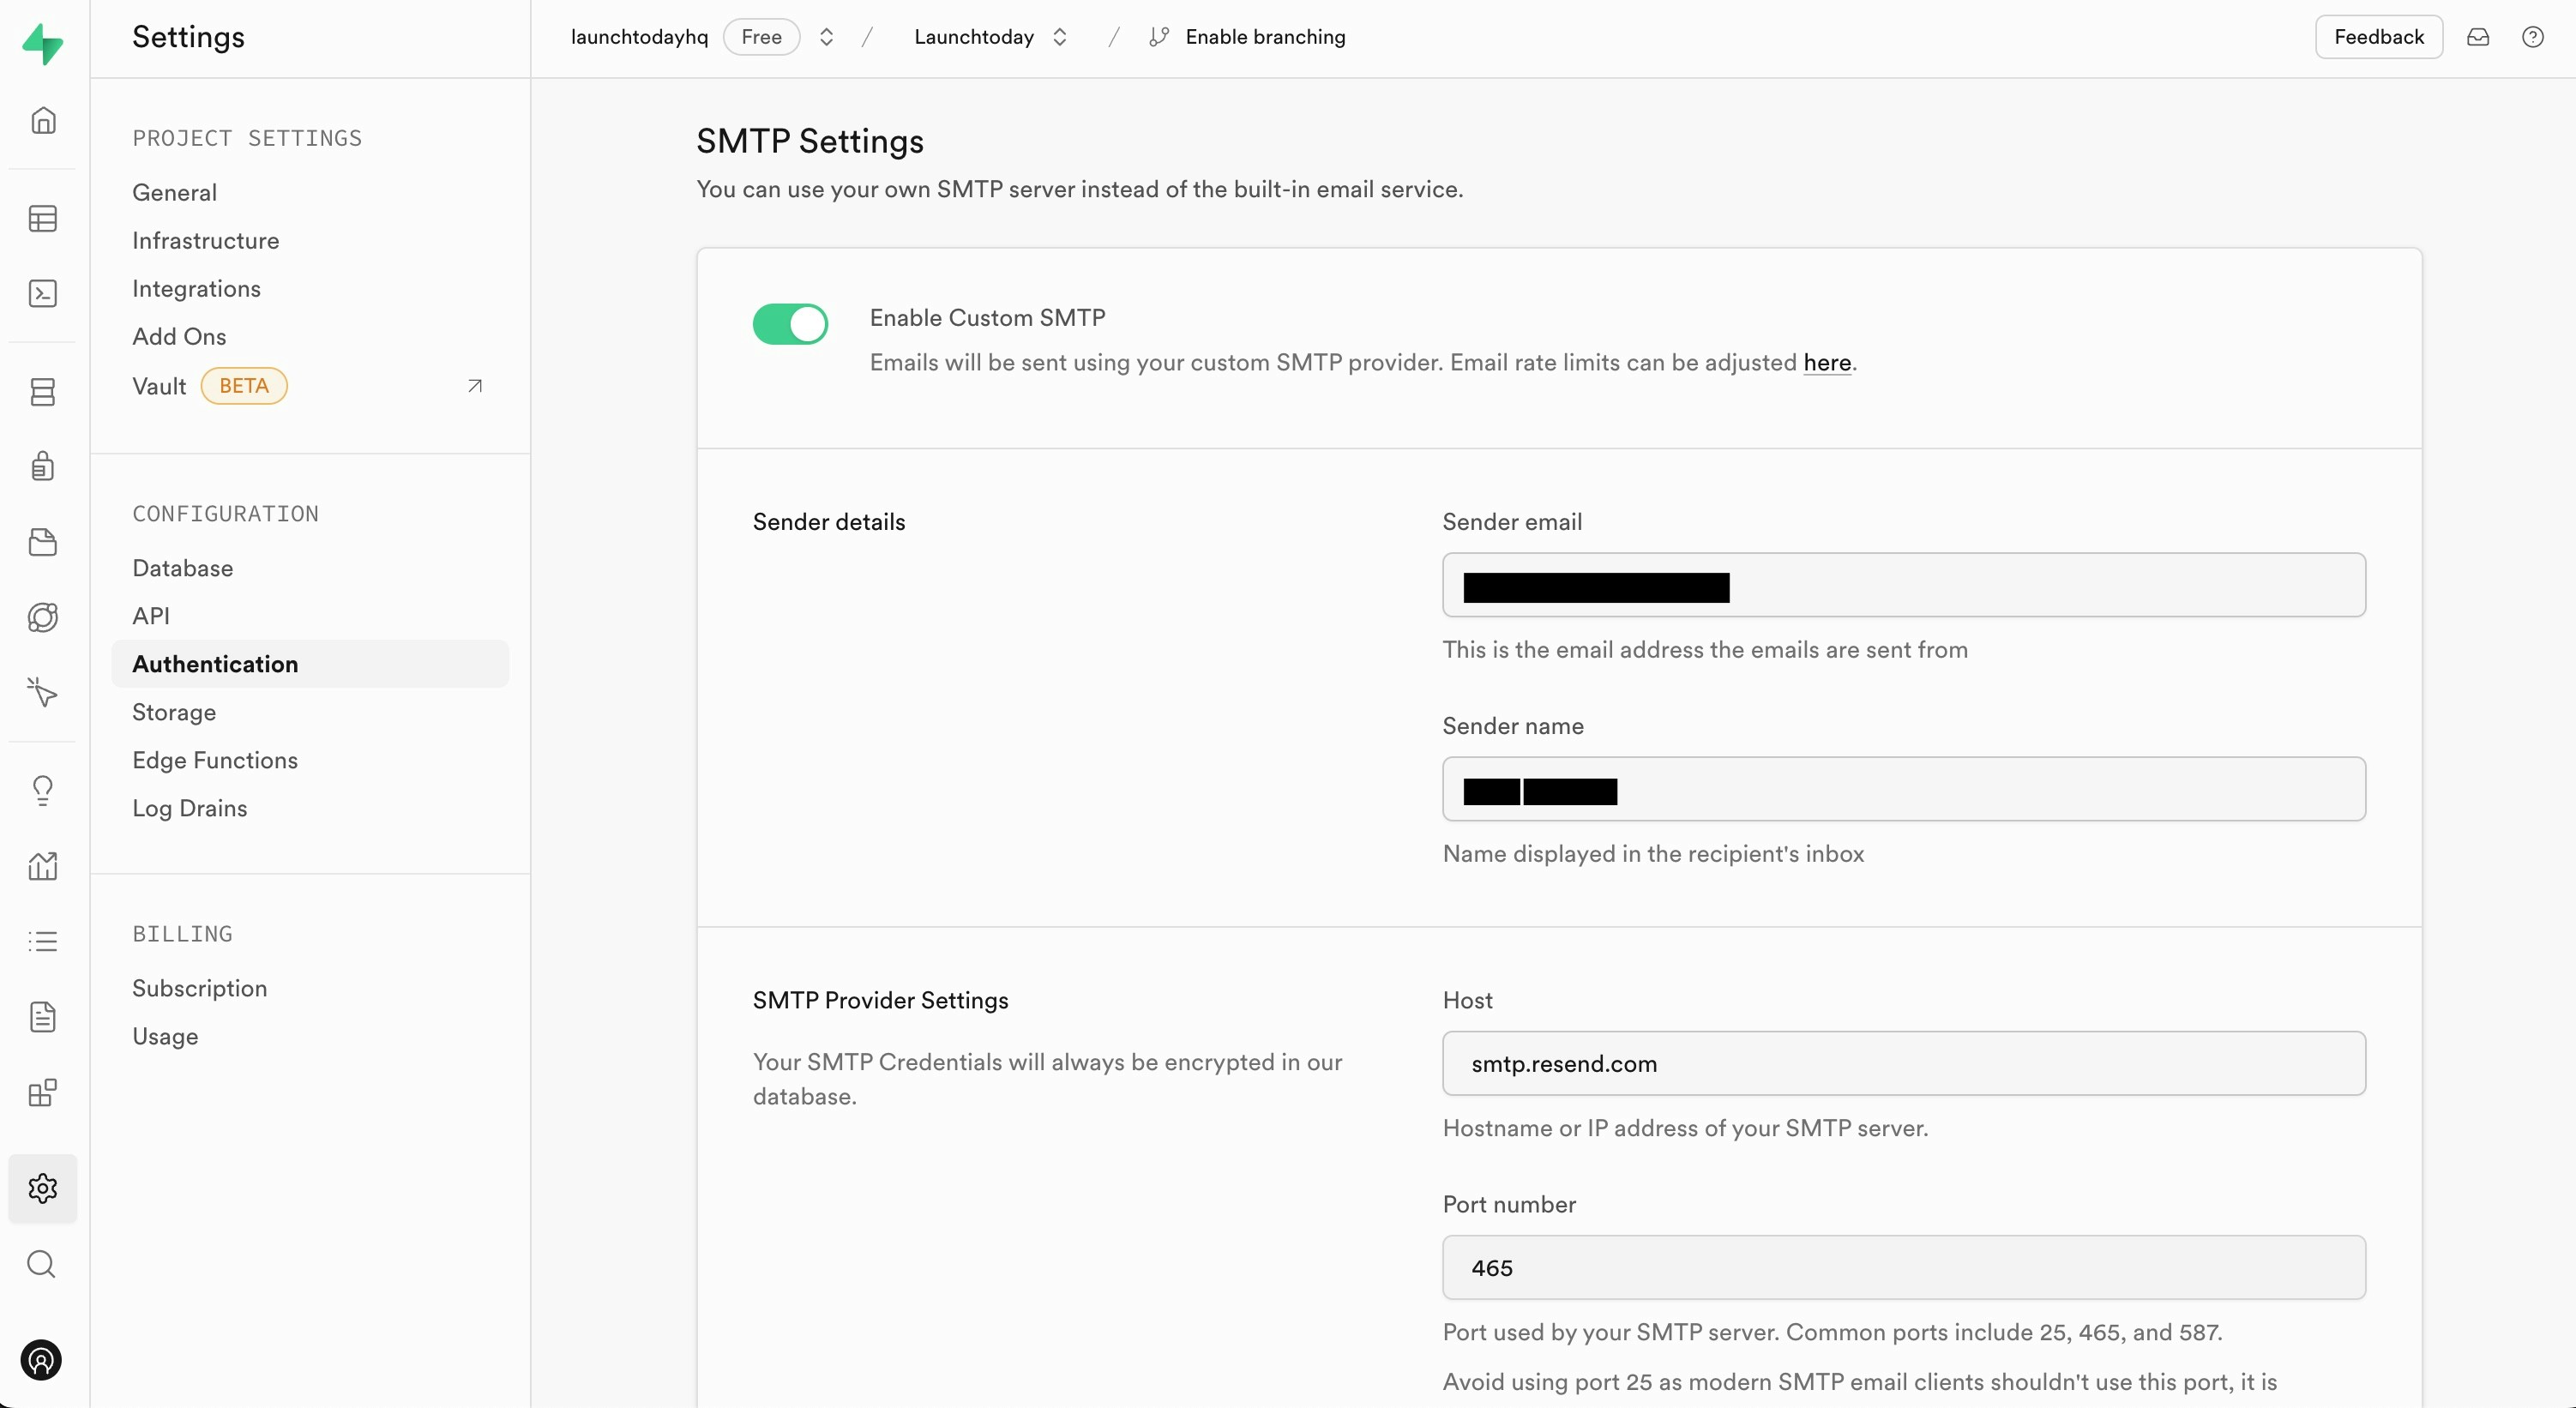Expand the Launchtoday project switcher
The width and height of the screenshot is (2576, 1408).
coord(1060,37)
